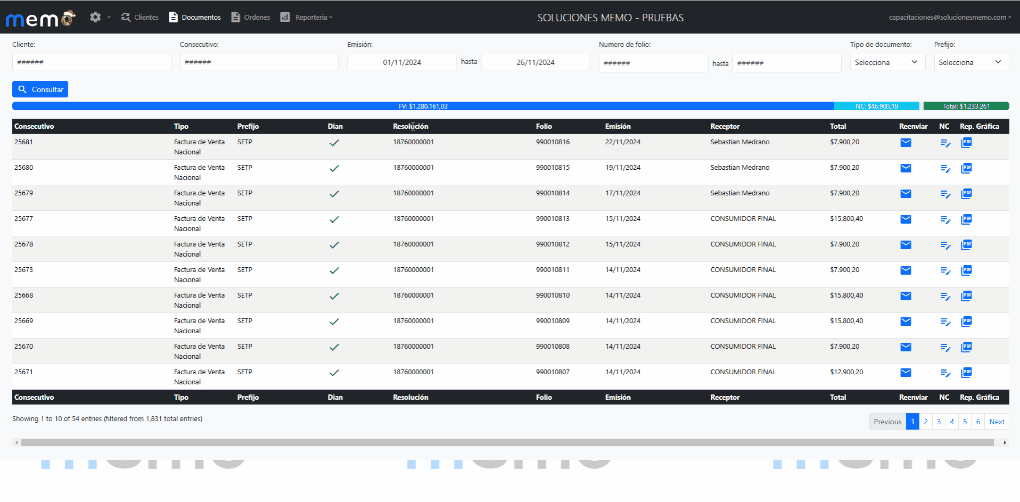Screen dimensions: 1020x502
Task: Open PDF graphic for consecutivo 25681
Action: point(966,142)
